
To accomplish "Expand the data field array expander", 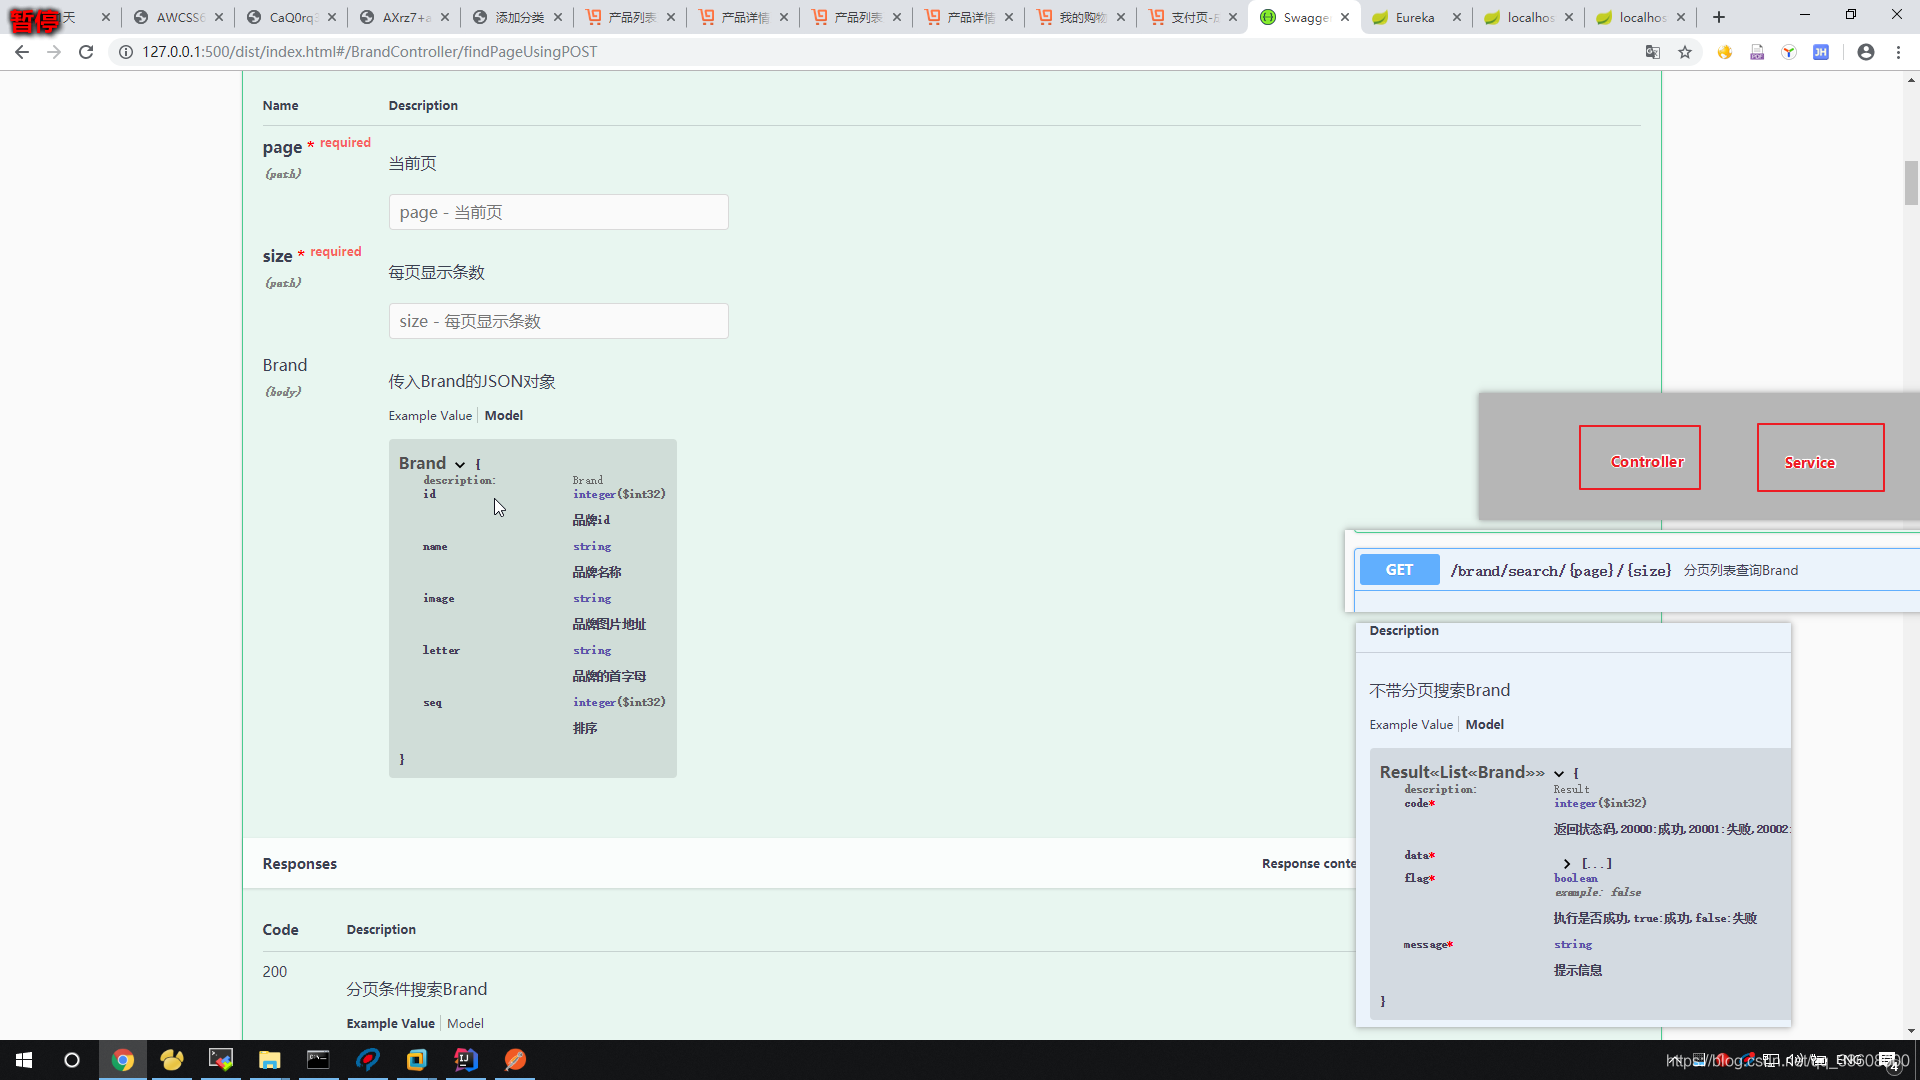I will pos(1565,862).
